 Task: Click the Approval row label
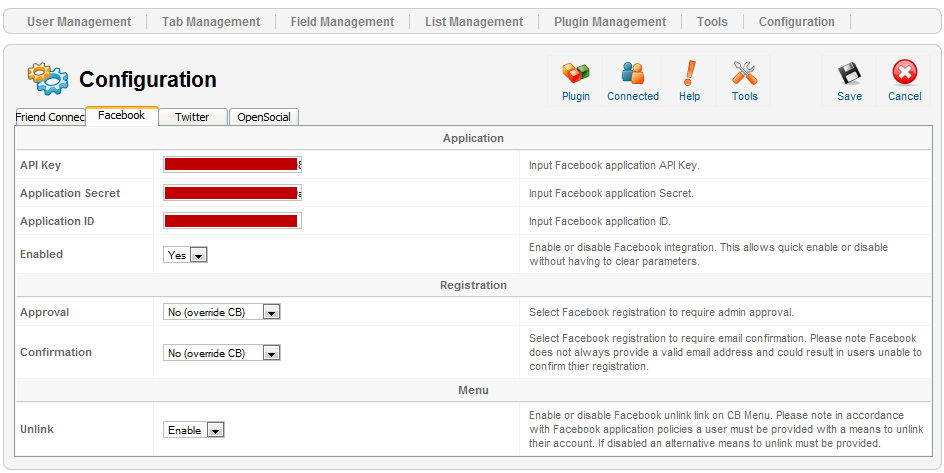tap(45, 312)
